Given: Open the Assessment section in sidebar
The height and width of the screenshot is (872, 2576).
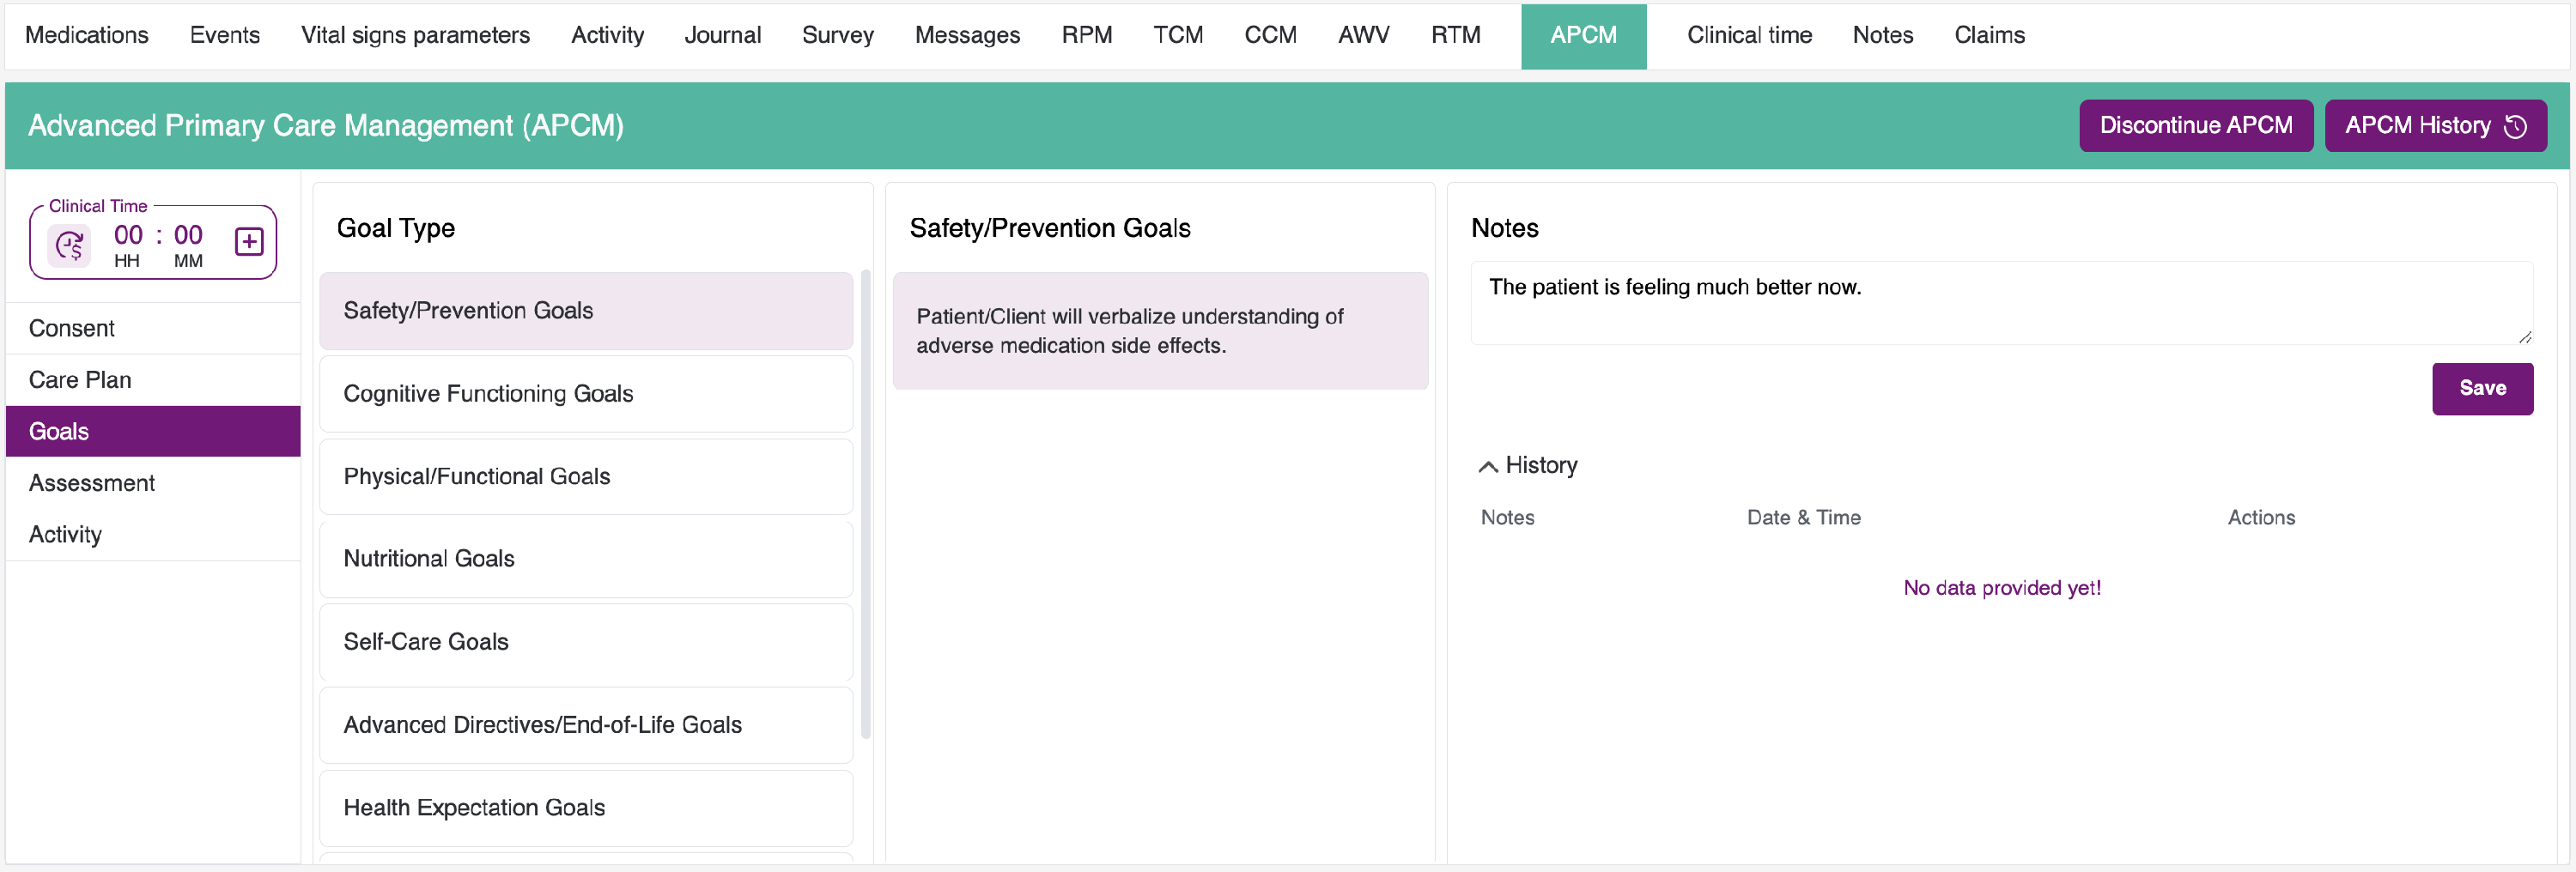Looking at the screenshot, I should pos(92,483).
